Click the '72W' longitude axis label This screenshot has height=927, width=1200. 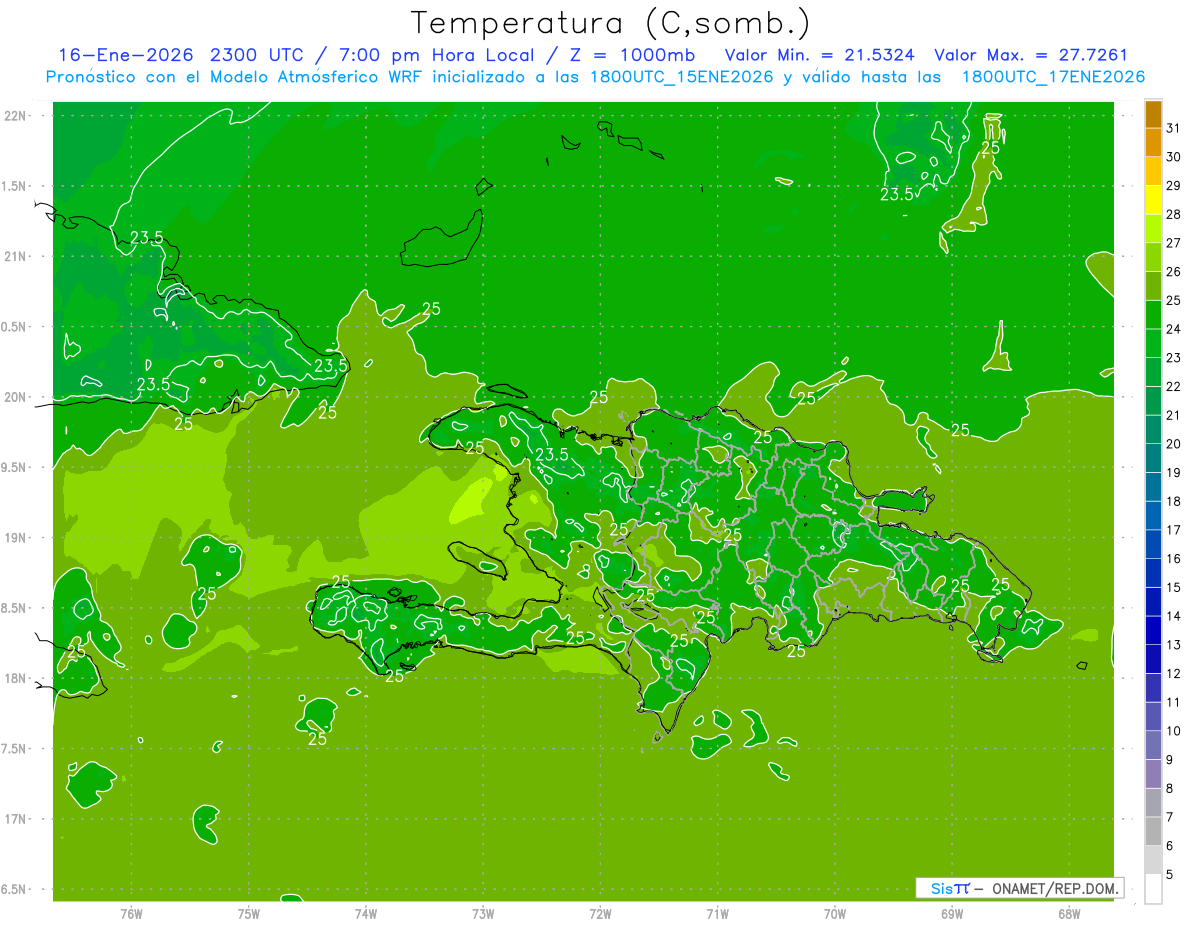(600, 914)
